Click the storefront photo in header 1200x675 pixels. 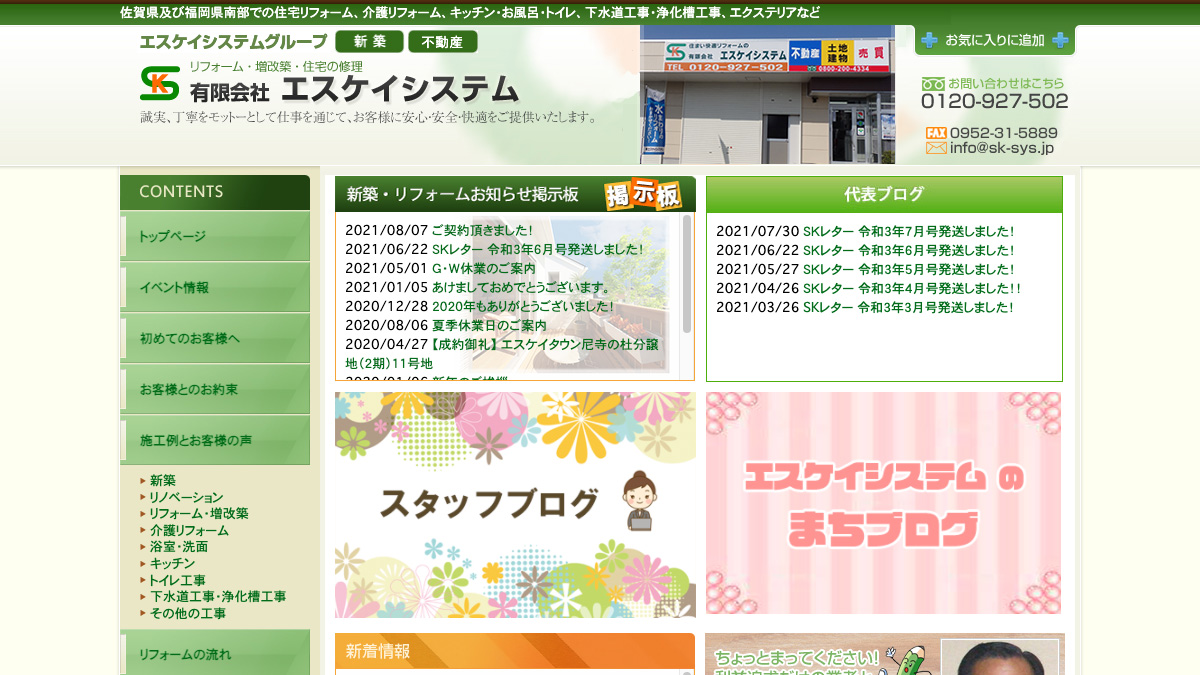(x=767, y=95)
